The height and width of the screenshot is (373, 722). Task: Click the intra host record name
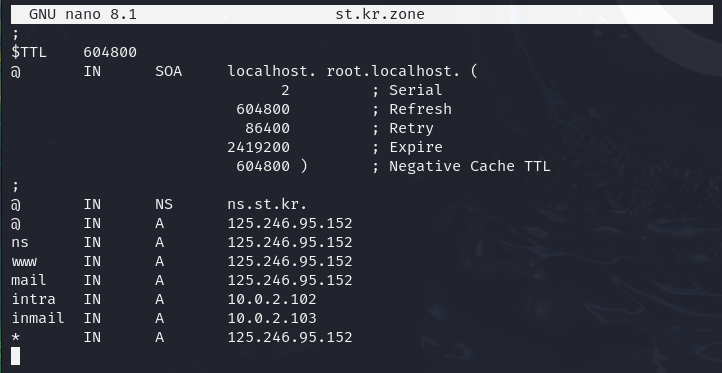coord(33,299)
